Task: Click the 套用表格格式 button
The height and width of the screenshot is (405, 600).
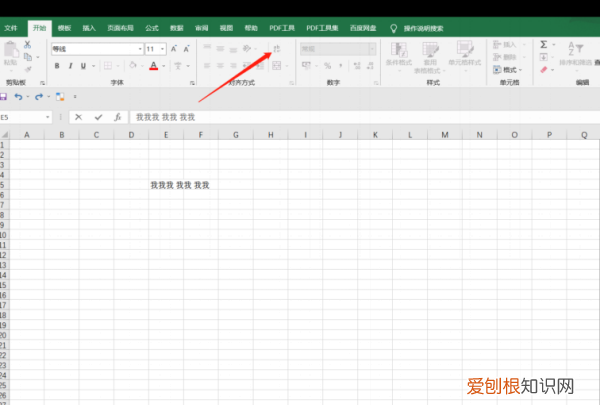Action: (x=430, y=57)
